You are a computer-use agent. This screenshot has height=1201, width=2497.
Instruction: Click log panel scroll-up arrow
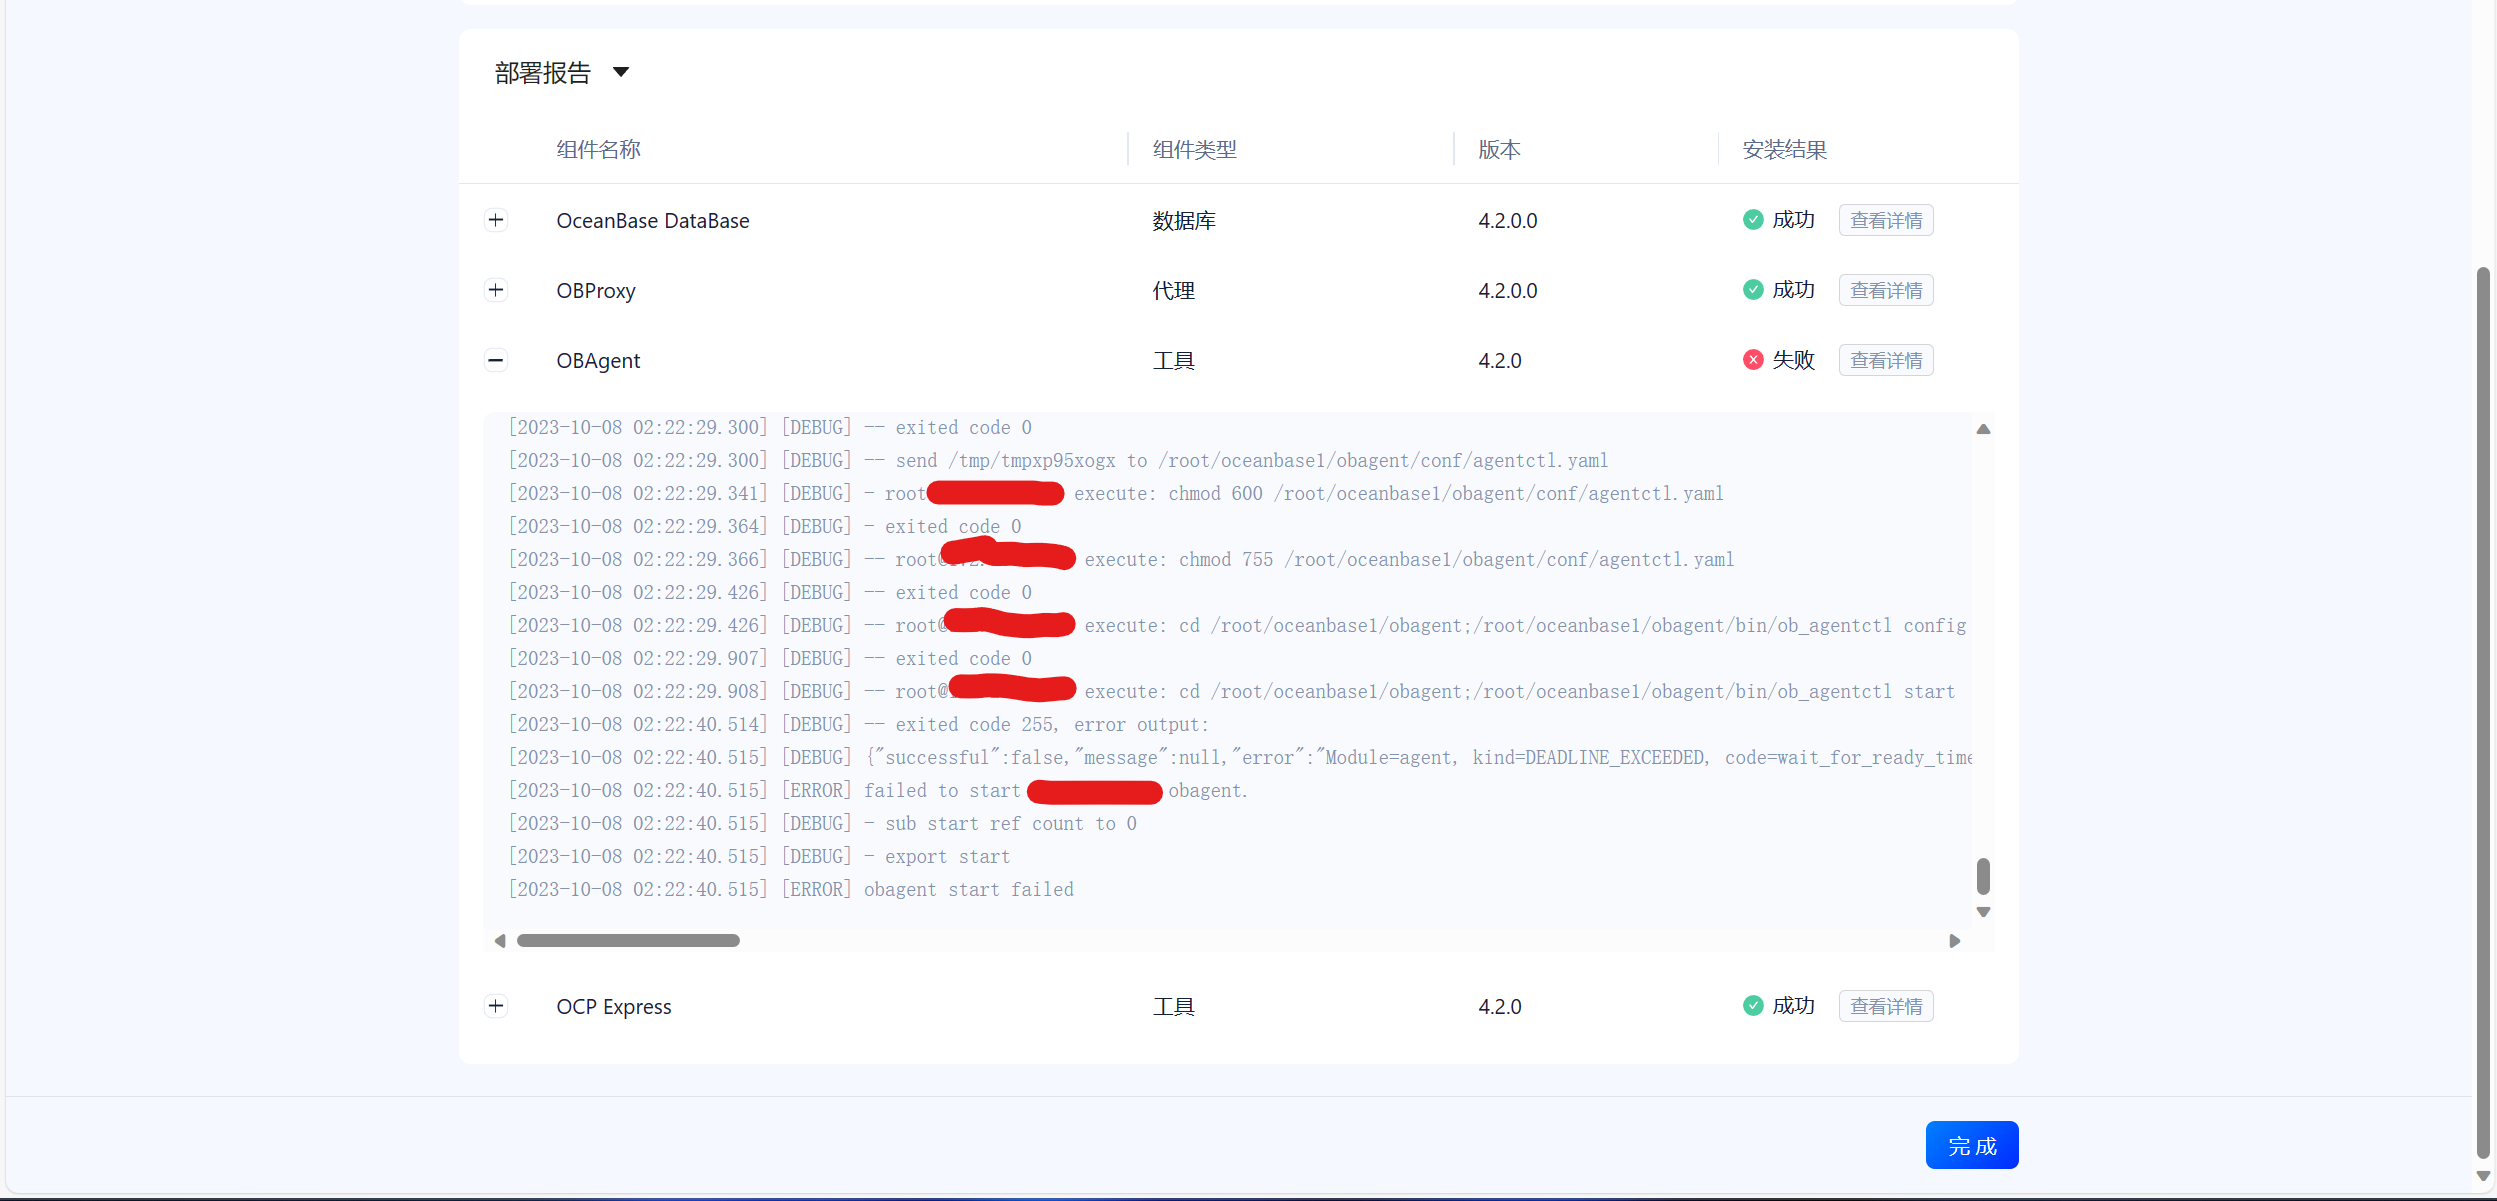coord(1983,429)
